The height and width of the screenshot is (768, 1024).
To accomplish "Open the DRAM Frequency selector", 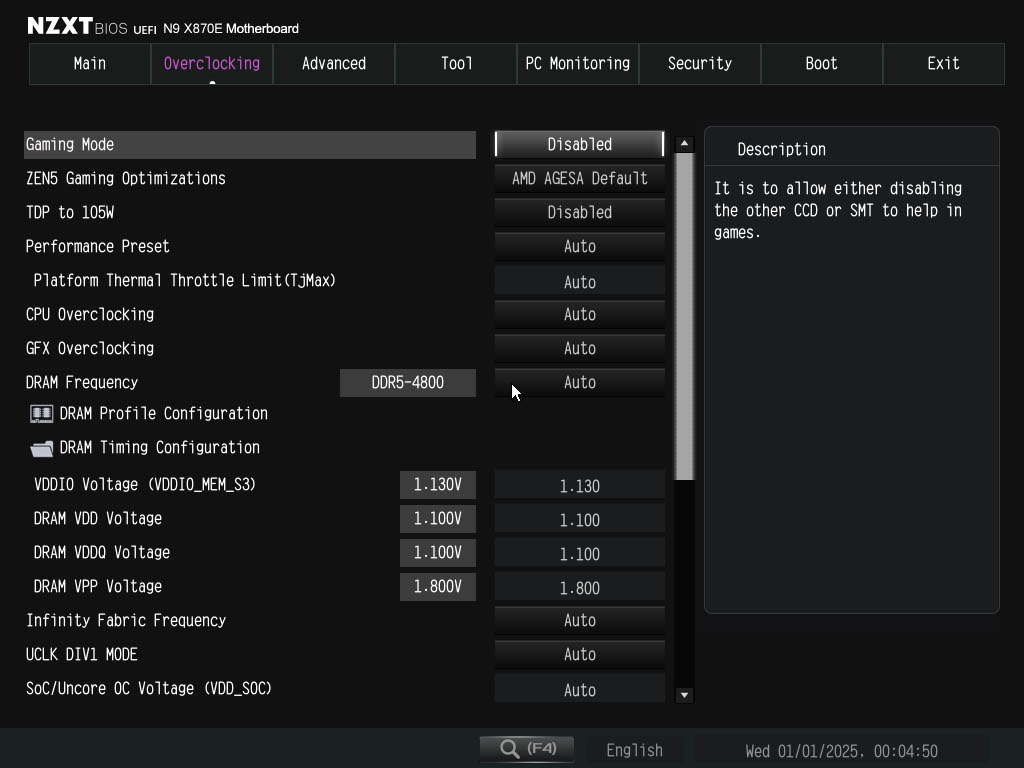I will point(579,382).
